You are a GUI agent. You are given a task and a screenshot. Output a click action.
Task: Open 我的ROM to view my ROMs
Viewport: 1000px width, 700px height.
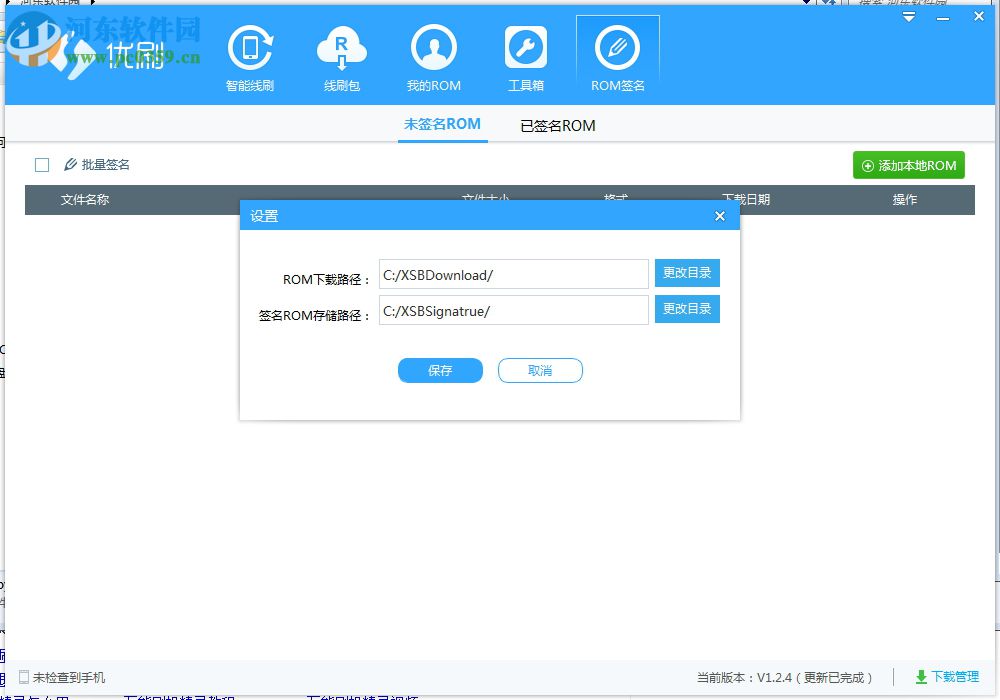coord(434,57)
